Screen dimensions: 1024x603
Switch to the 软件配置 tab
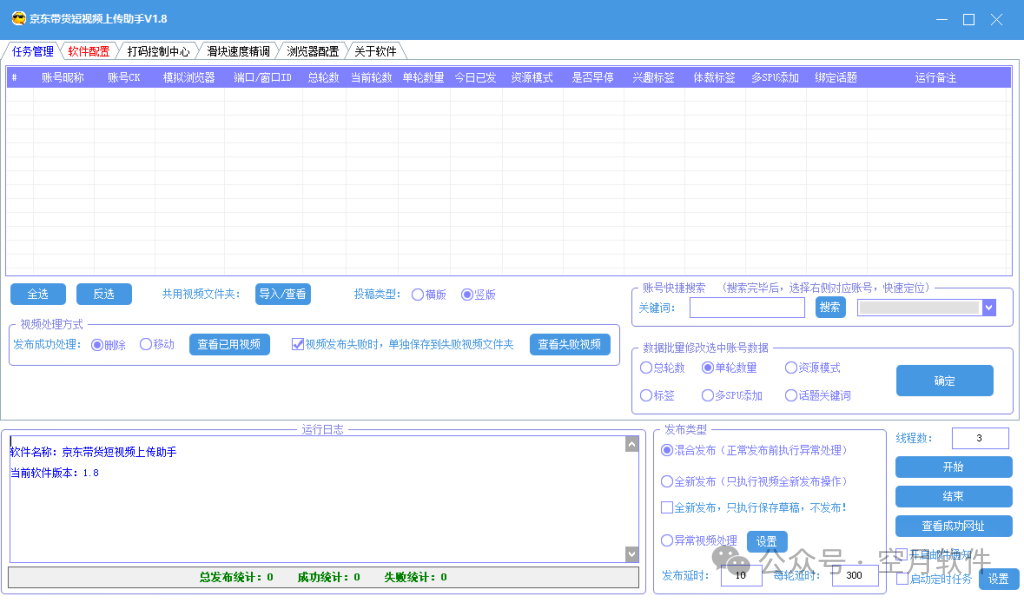[x=89, y=51]
